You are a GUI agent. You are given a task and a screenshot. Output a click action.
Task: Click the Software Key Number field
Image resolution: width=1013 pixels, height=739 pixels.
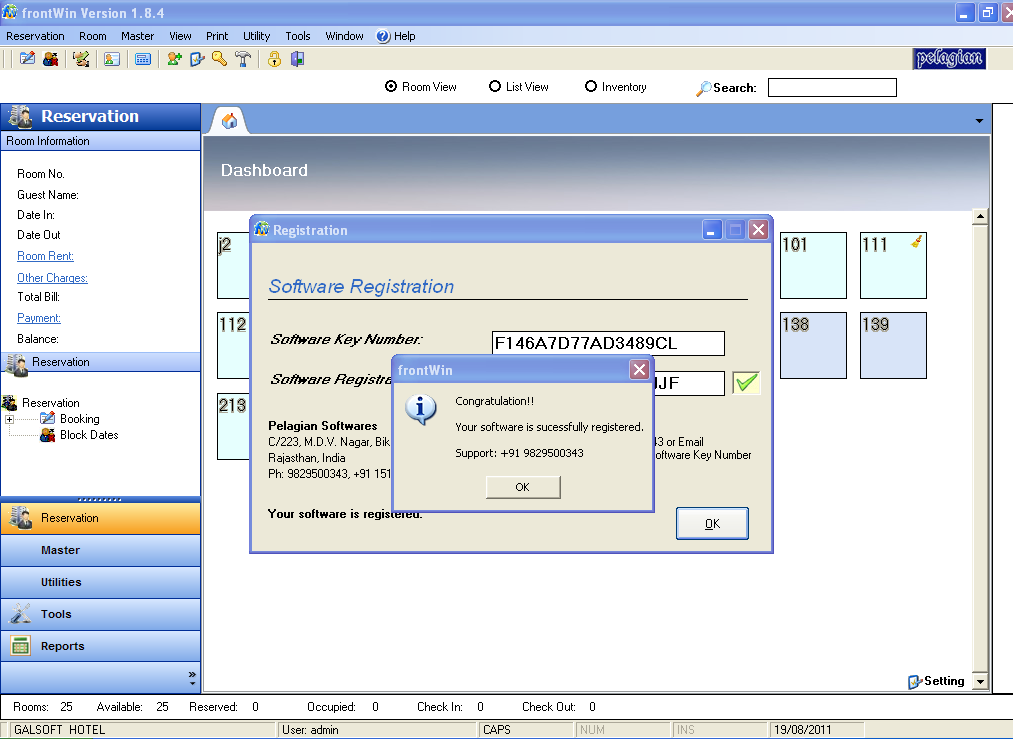[608, 343]
